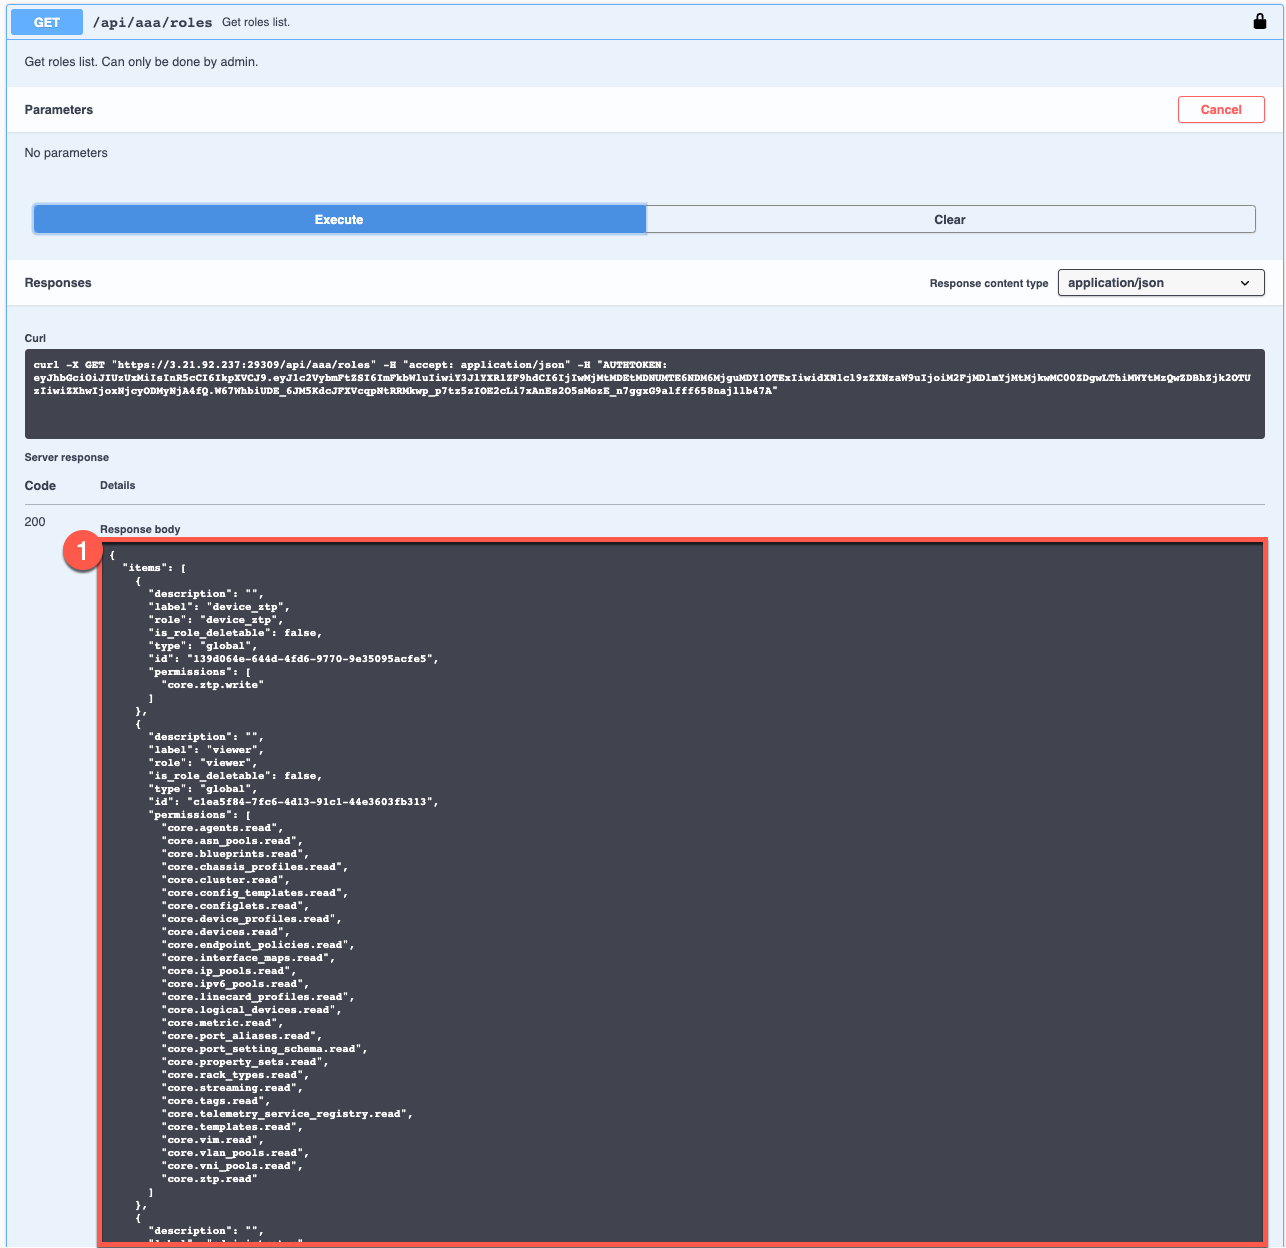
Task: Click Clear to reset the response
Action: (x=949, y=219)
